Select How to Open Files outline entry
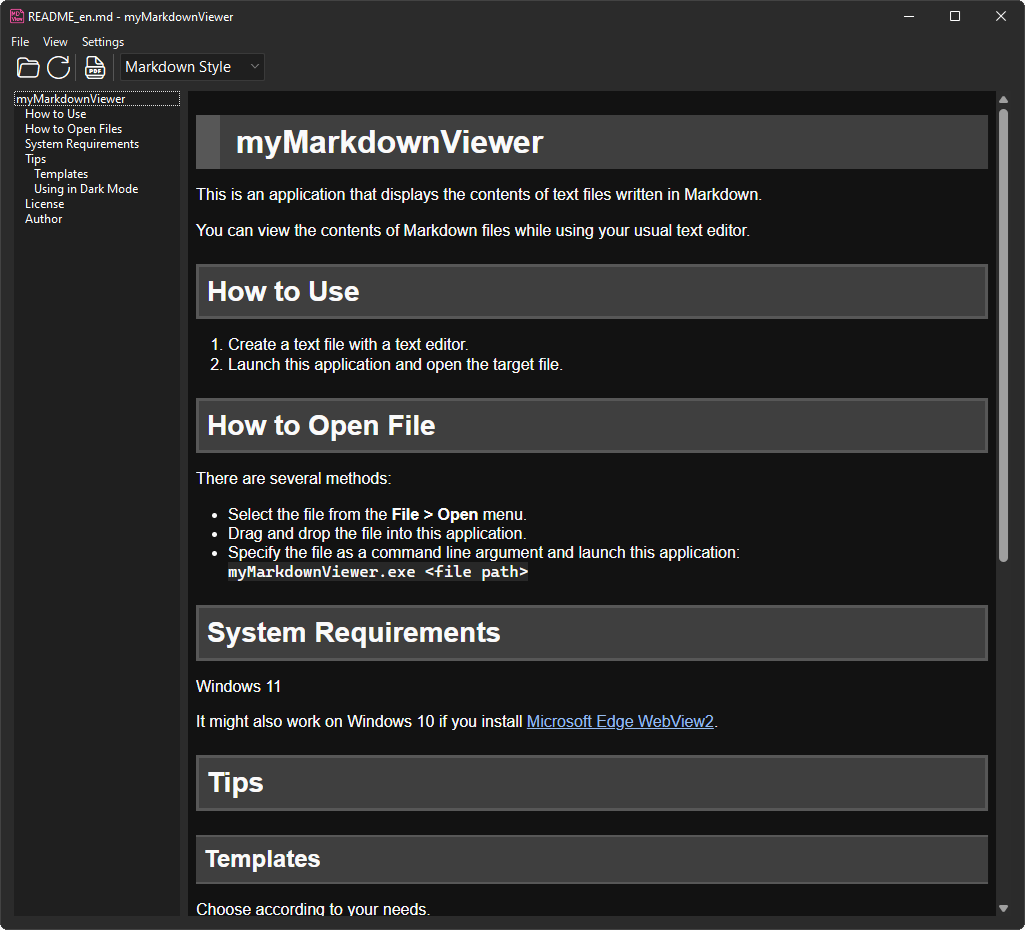Screen dimensions: 1025x930 coord(73,129)
